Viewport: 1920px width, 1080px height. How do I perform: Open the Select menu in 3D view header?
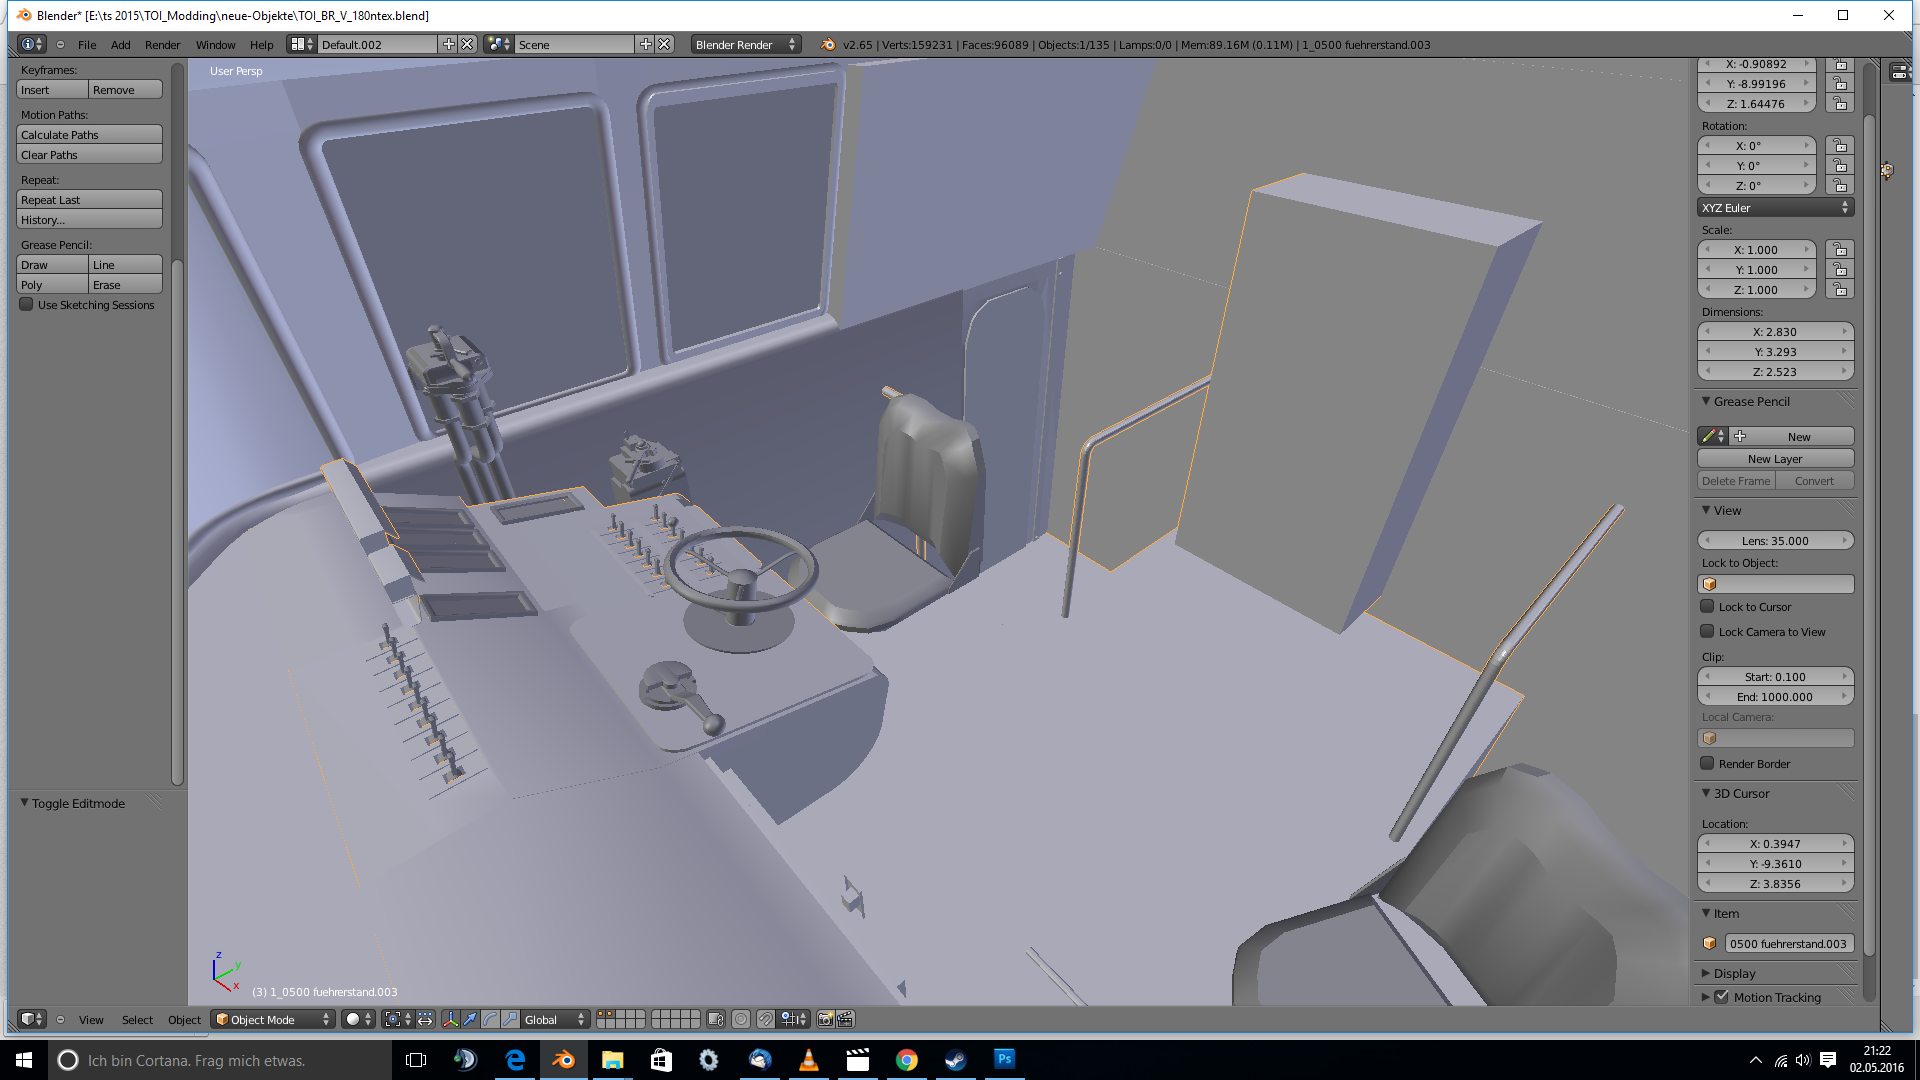click(137, 1020)
